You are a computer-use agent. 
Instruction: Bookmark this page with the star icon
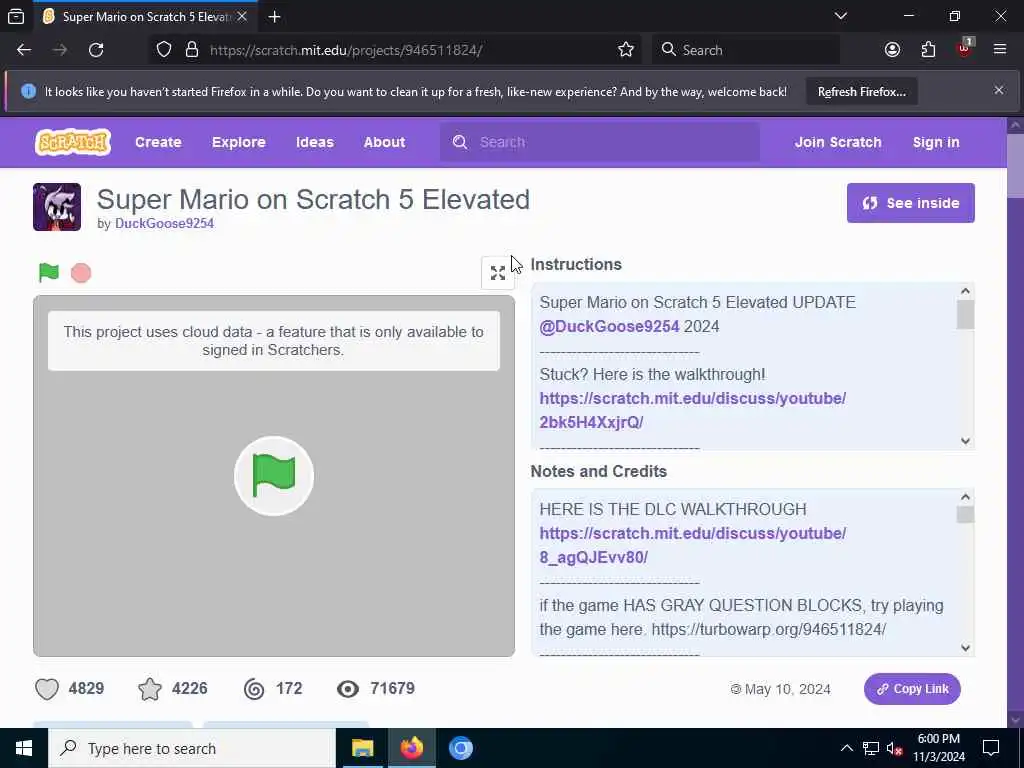coord(626,50)
